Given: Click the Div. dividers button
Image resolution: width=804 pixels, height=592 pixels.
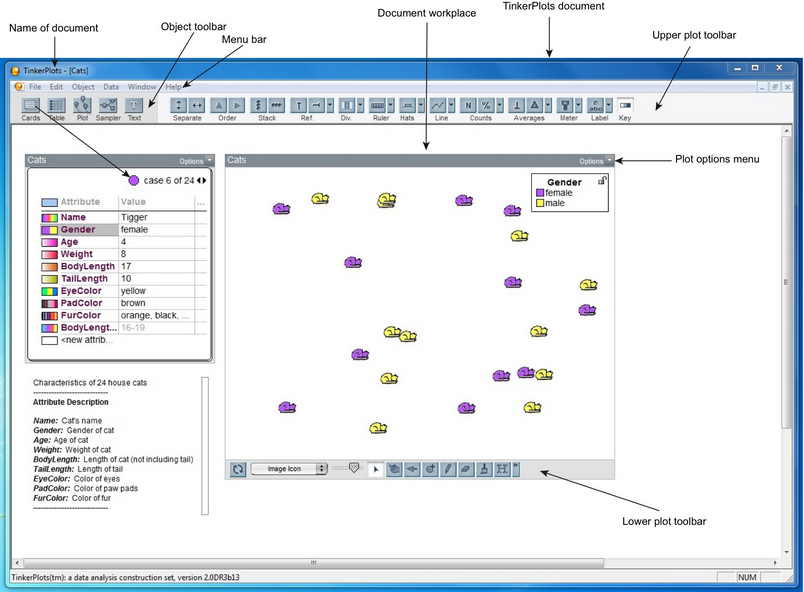Looking at the screenshot, I should (x=347, y=106).
